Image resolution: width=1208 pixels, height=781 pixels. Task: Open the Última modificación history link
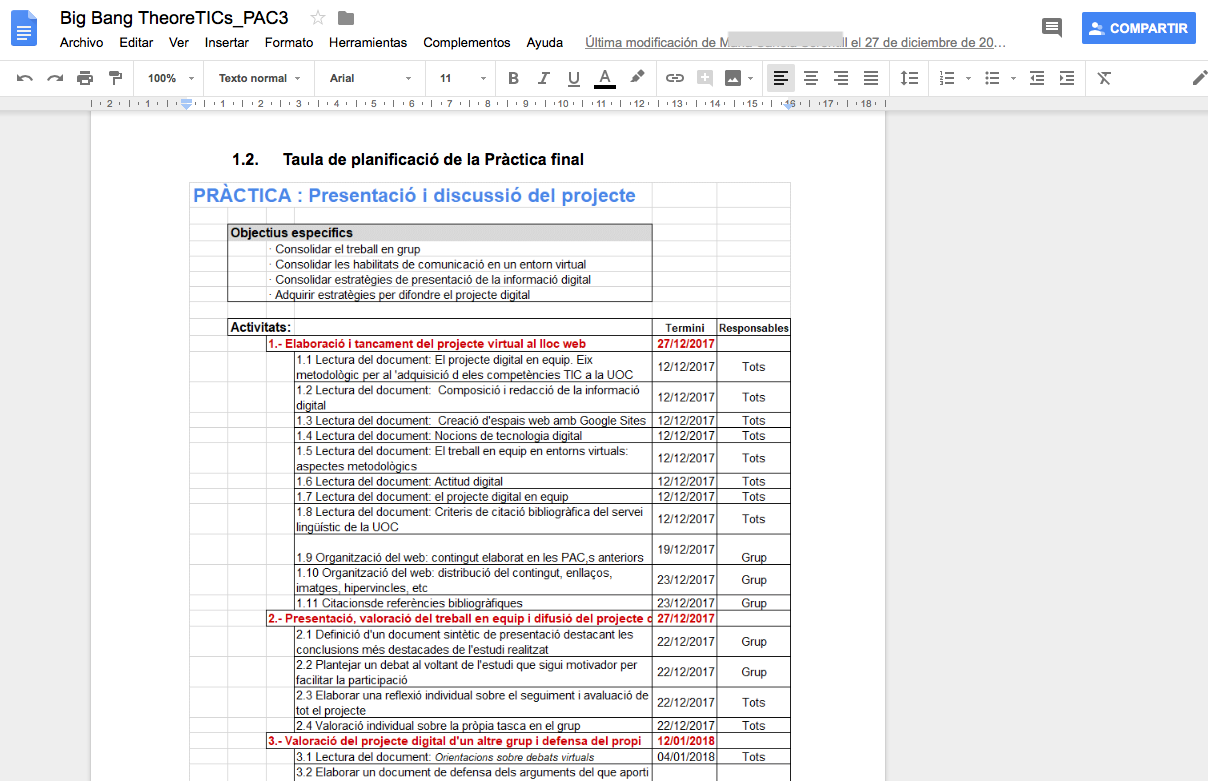point(795,43)
